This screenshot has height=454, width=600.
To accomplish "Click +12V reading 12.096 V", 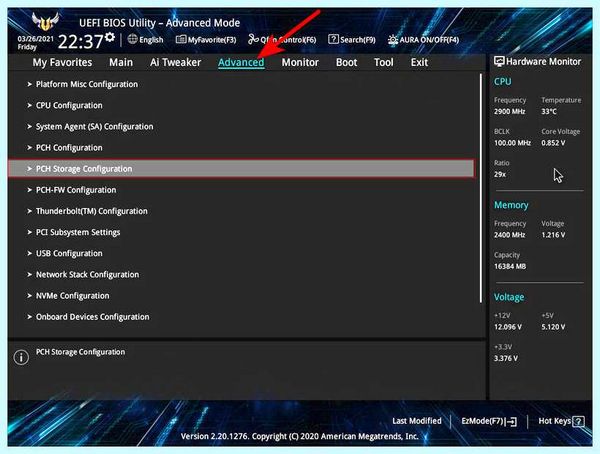I will click(508, 327).
